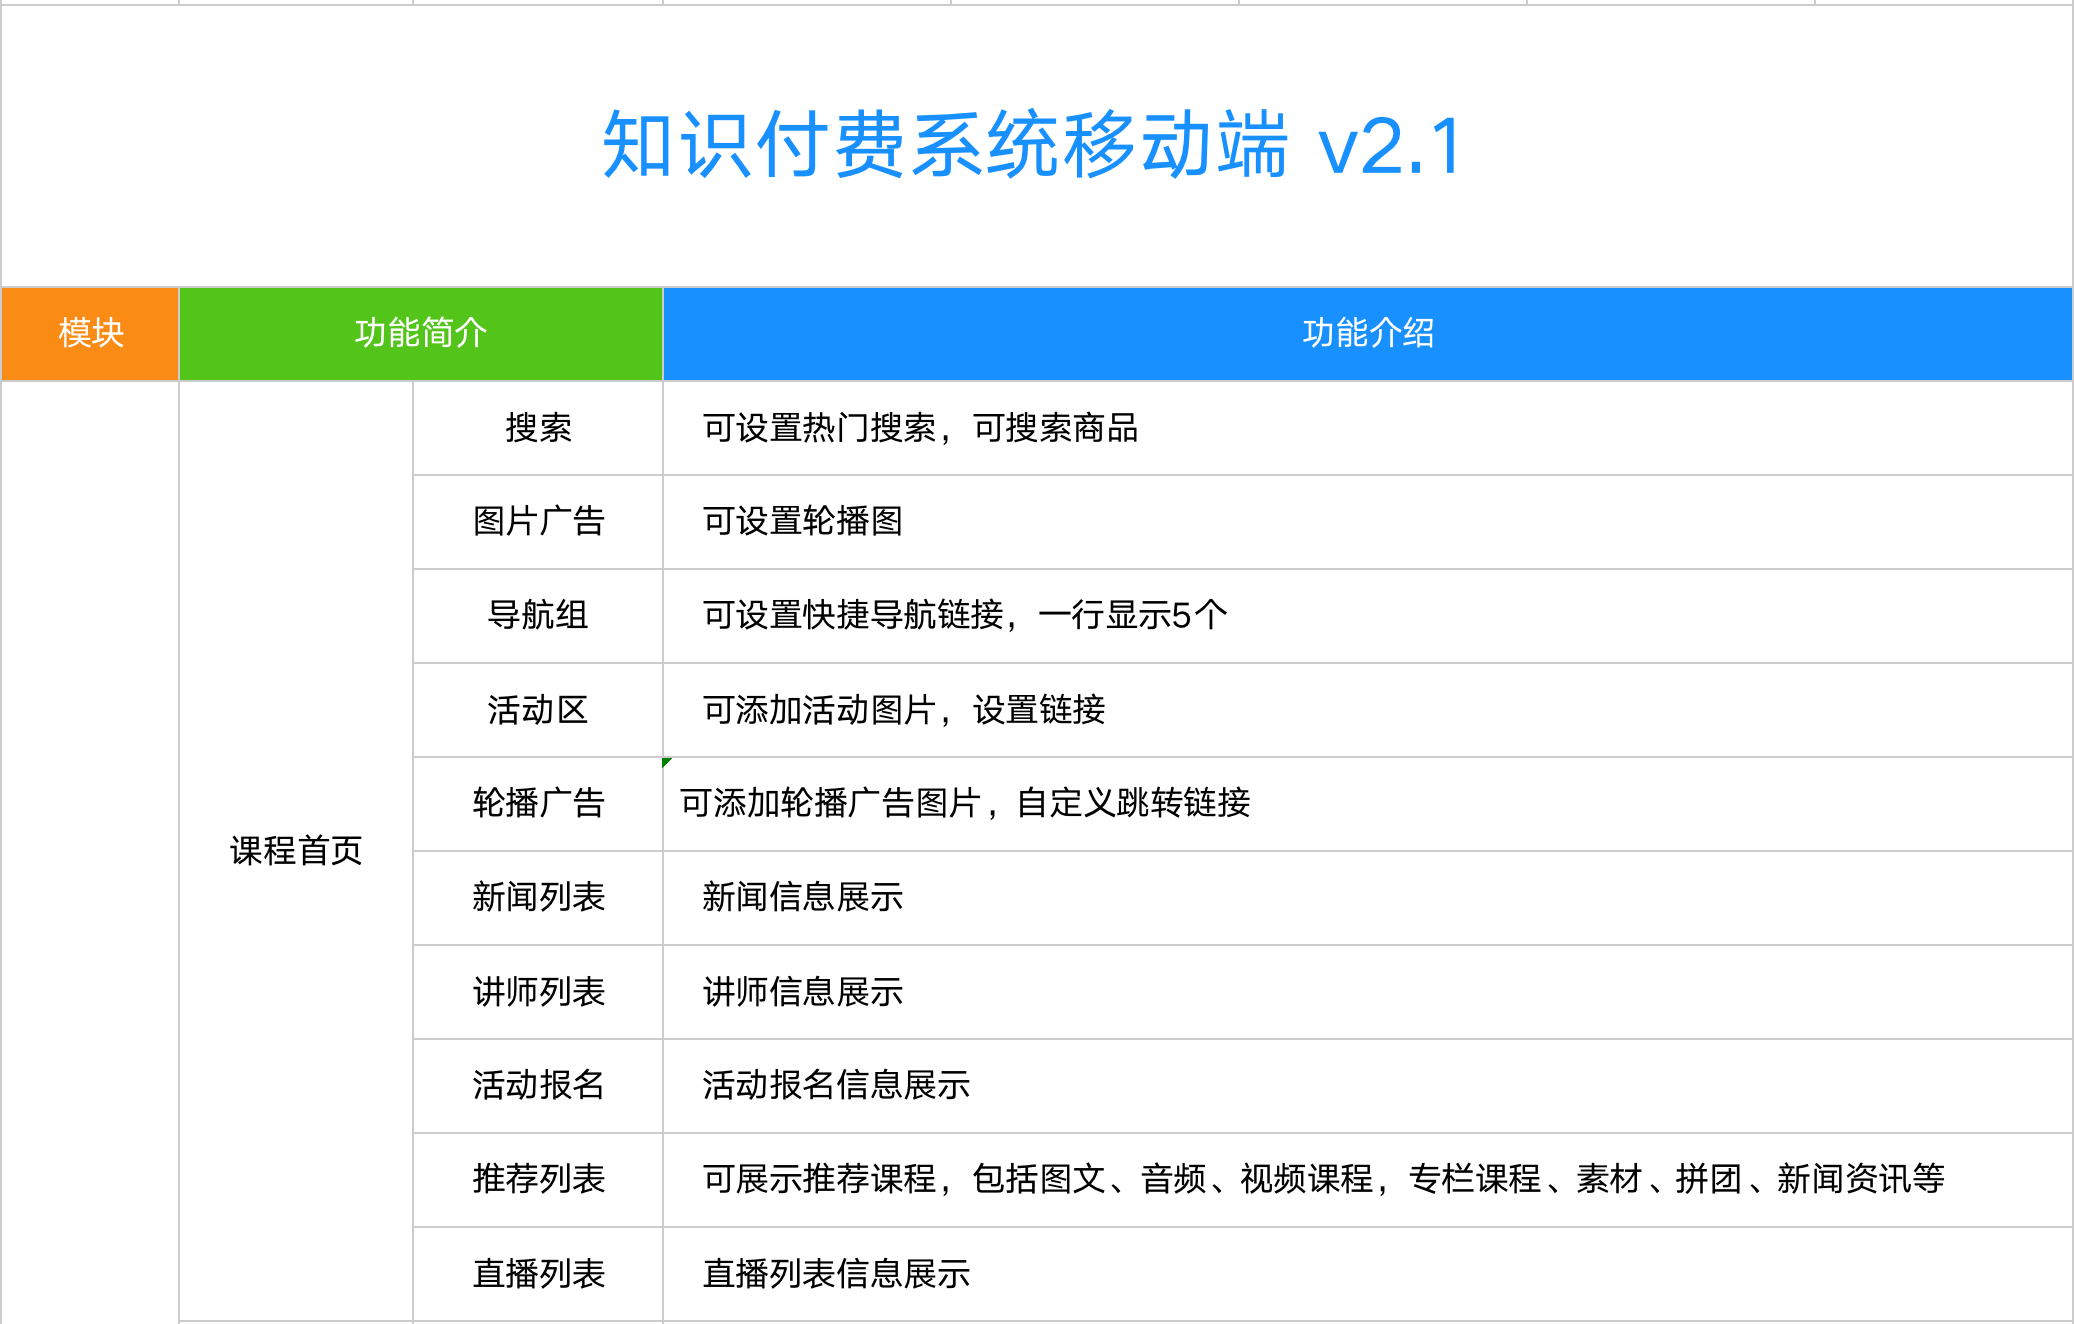Click the 可设置热门搜索 description cell
Image resolution: width=2074 pixels, height=1324 pixels.
pos(920,428)
